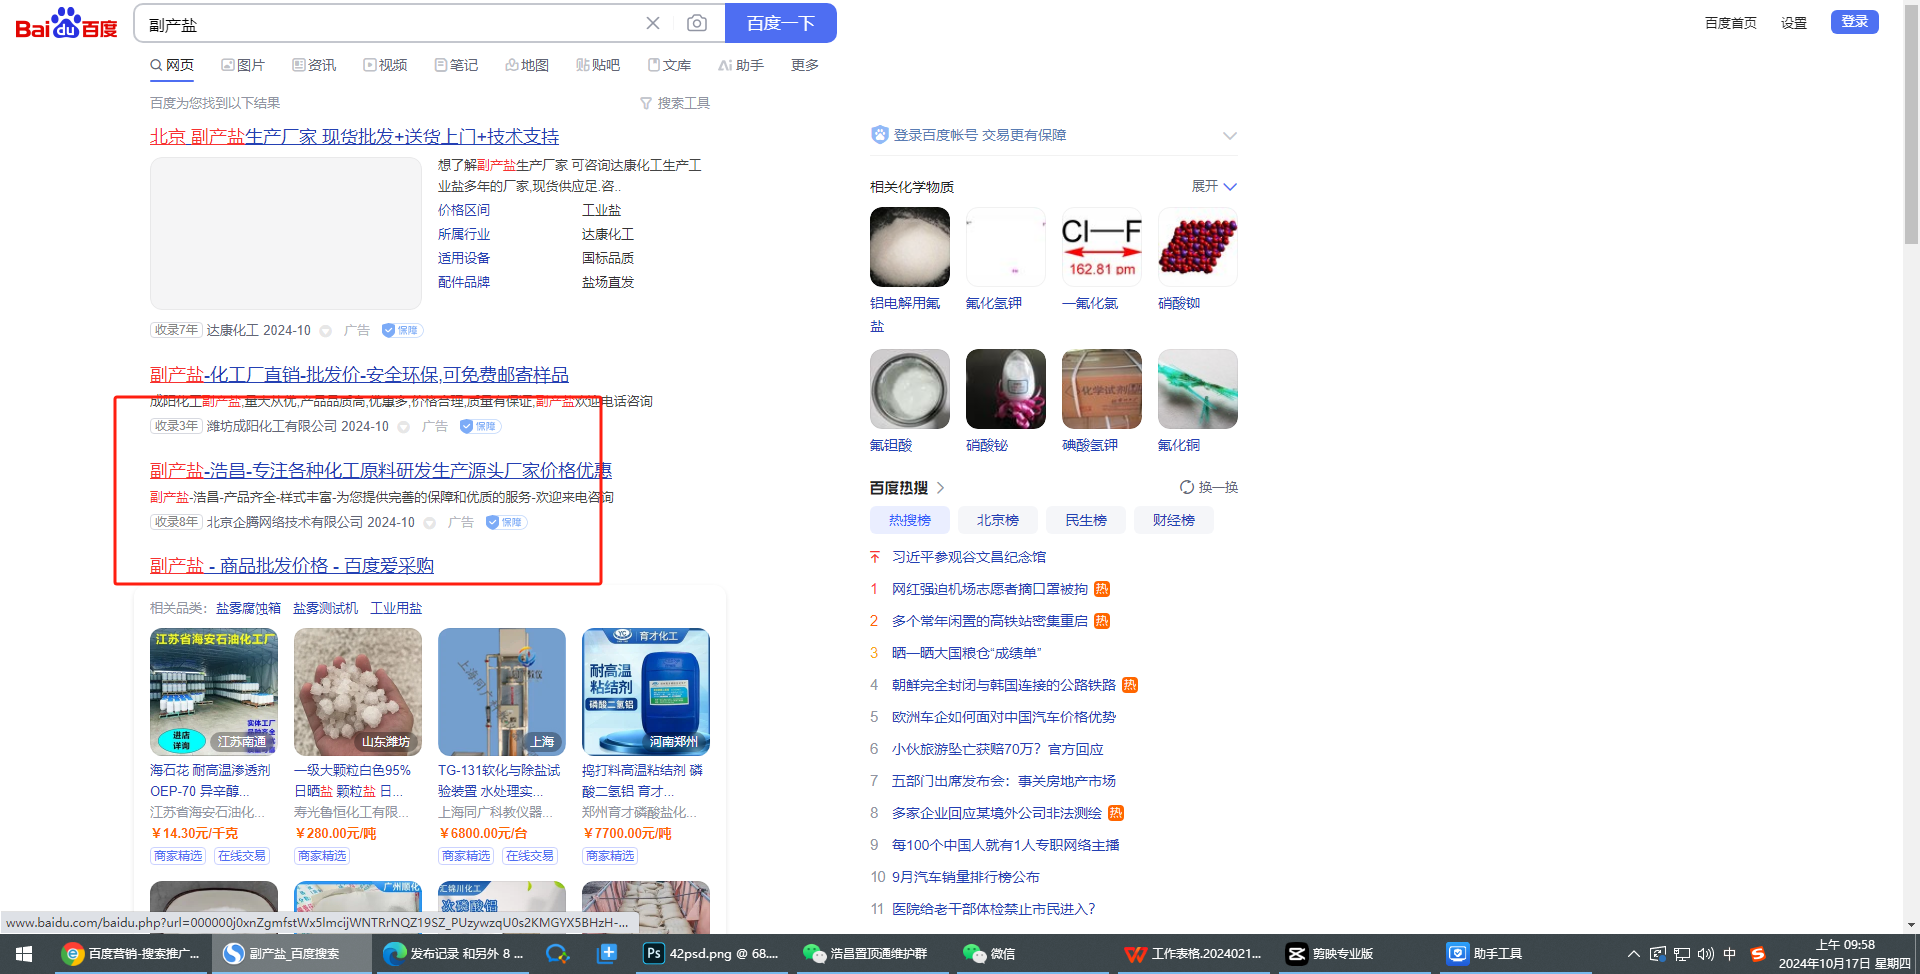Image resolution: width=1920 pixels, height=974 pixels.
Task: Select the 网页 tab
Action: 172,65
